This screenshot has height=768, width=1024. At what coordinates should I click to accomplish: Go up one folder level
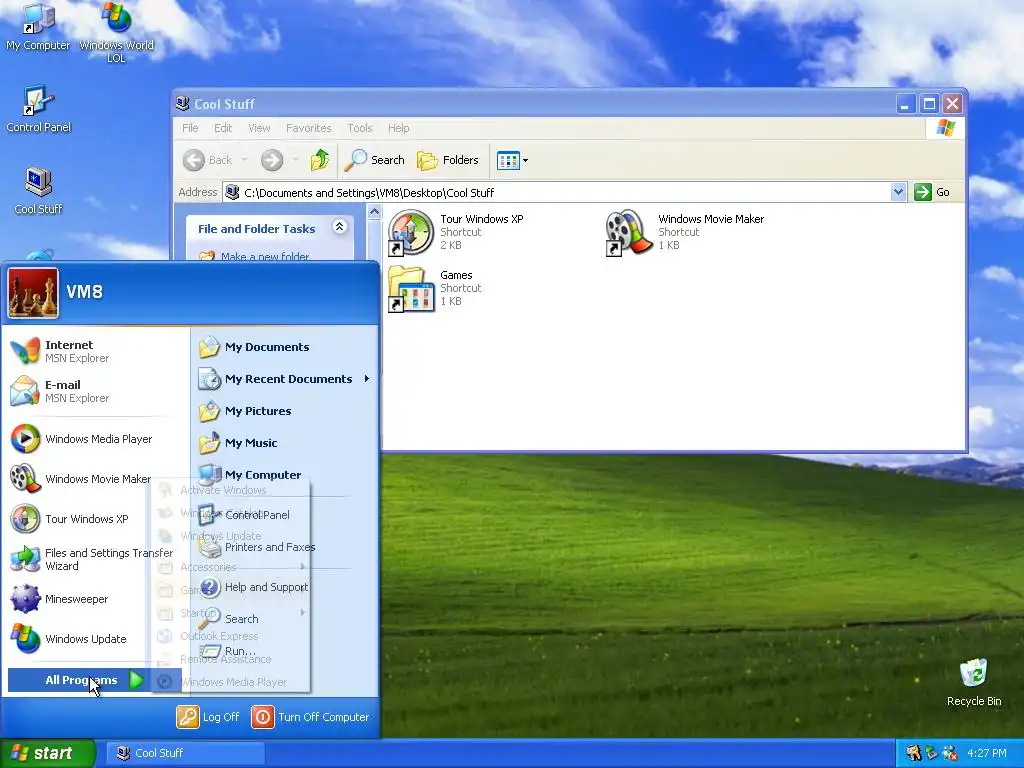tap(320, 160)
